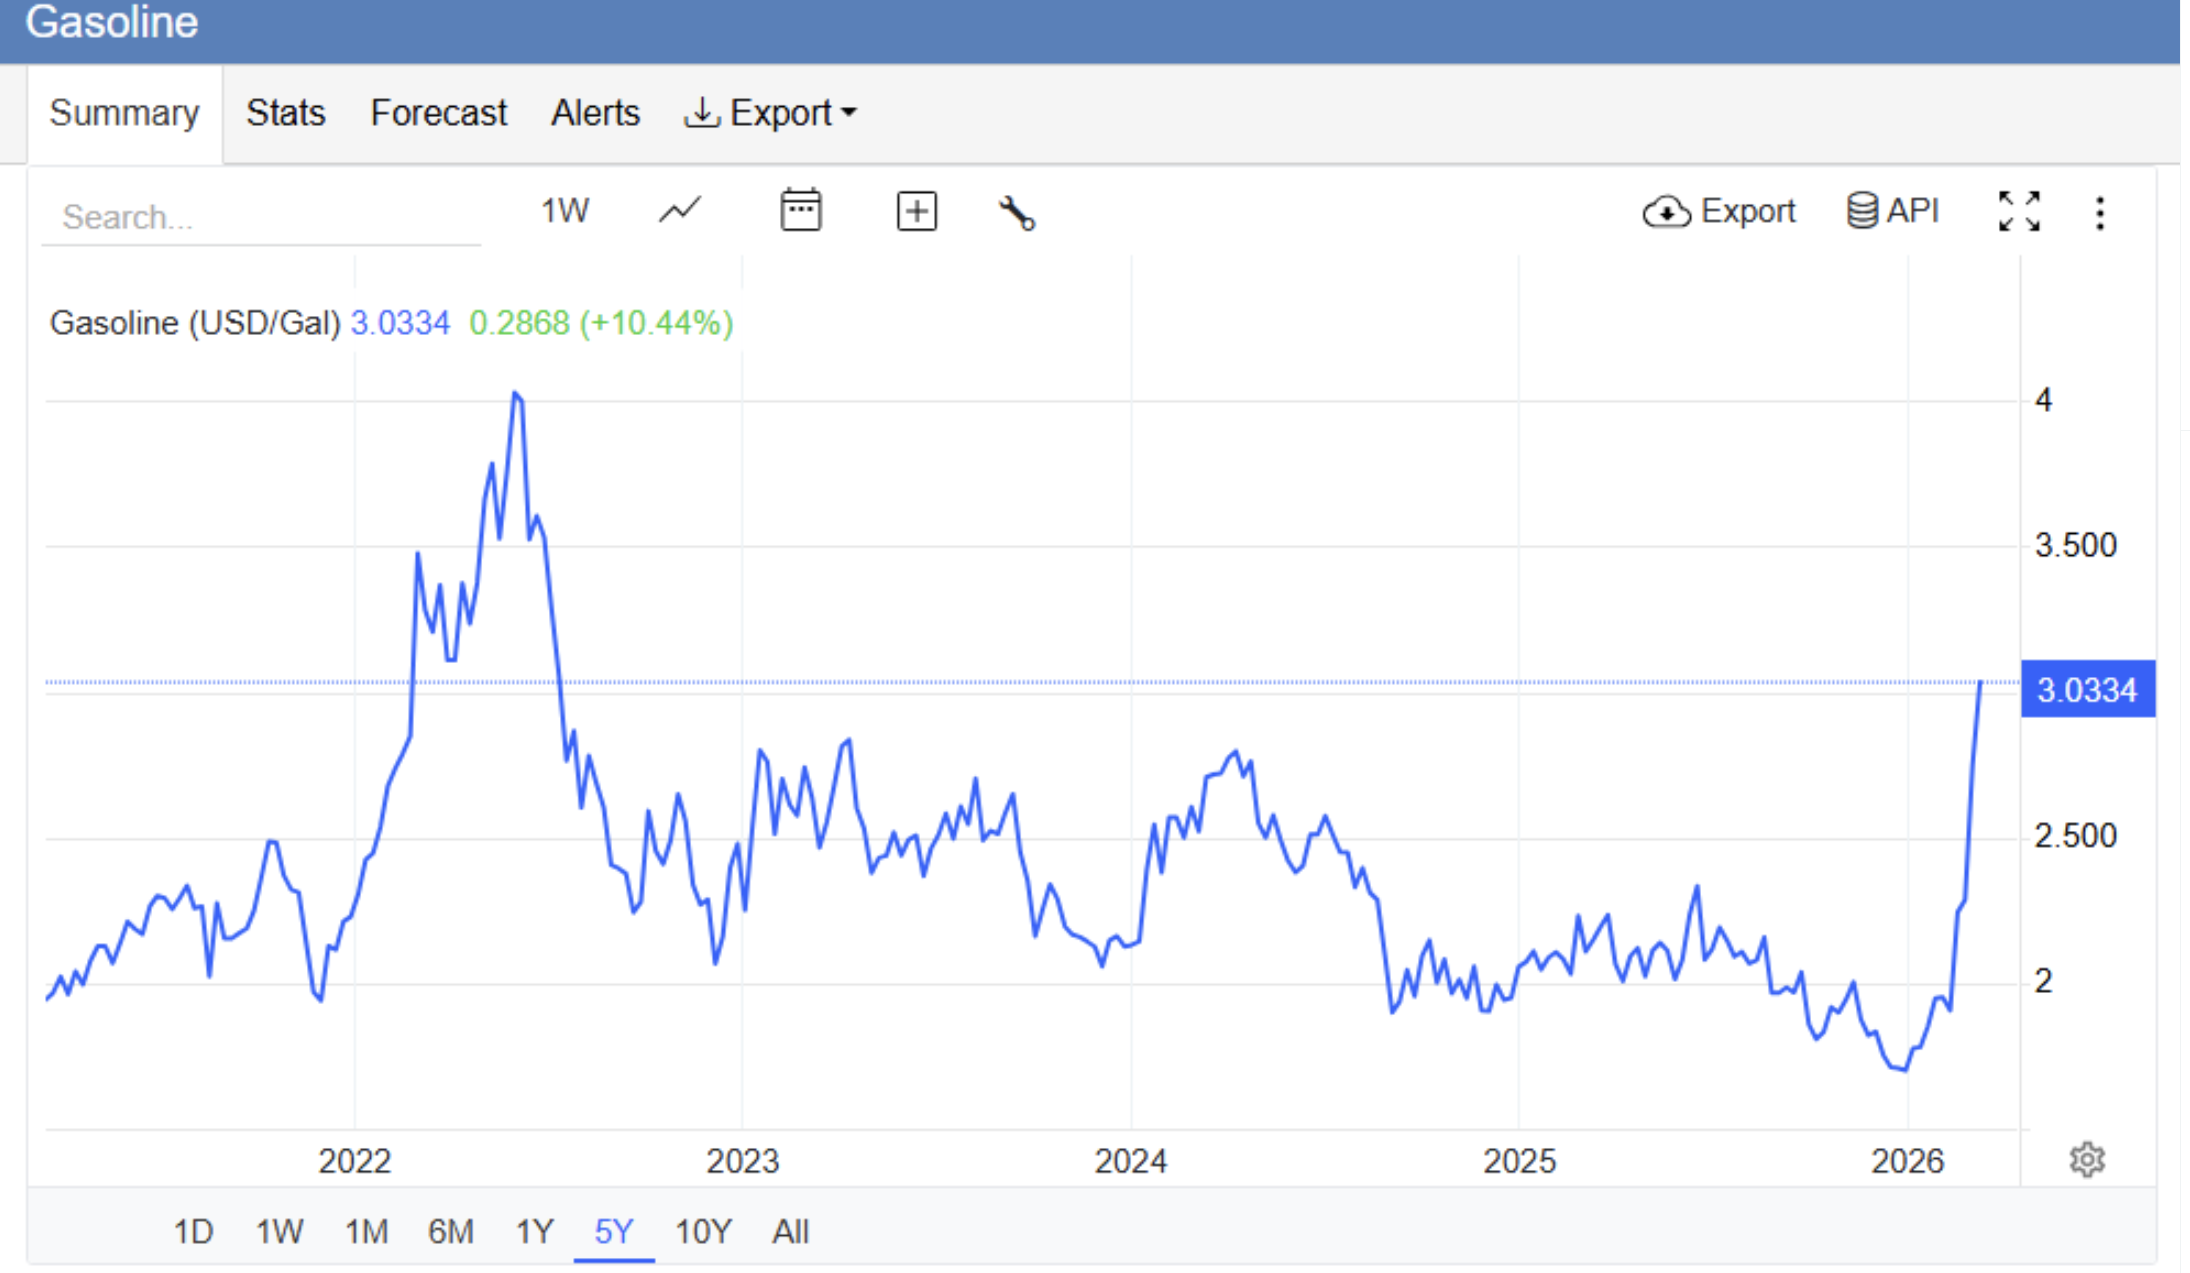Select the 1D time range
This screenshot has width=2190, height=1273.
coord(193,1231)
